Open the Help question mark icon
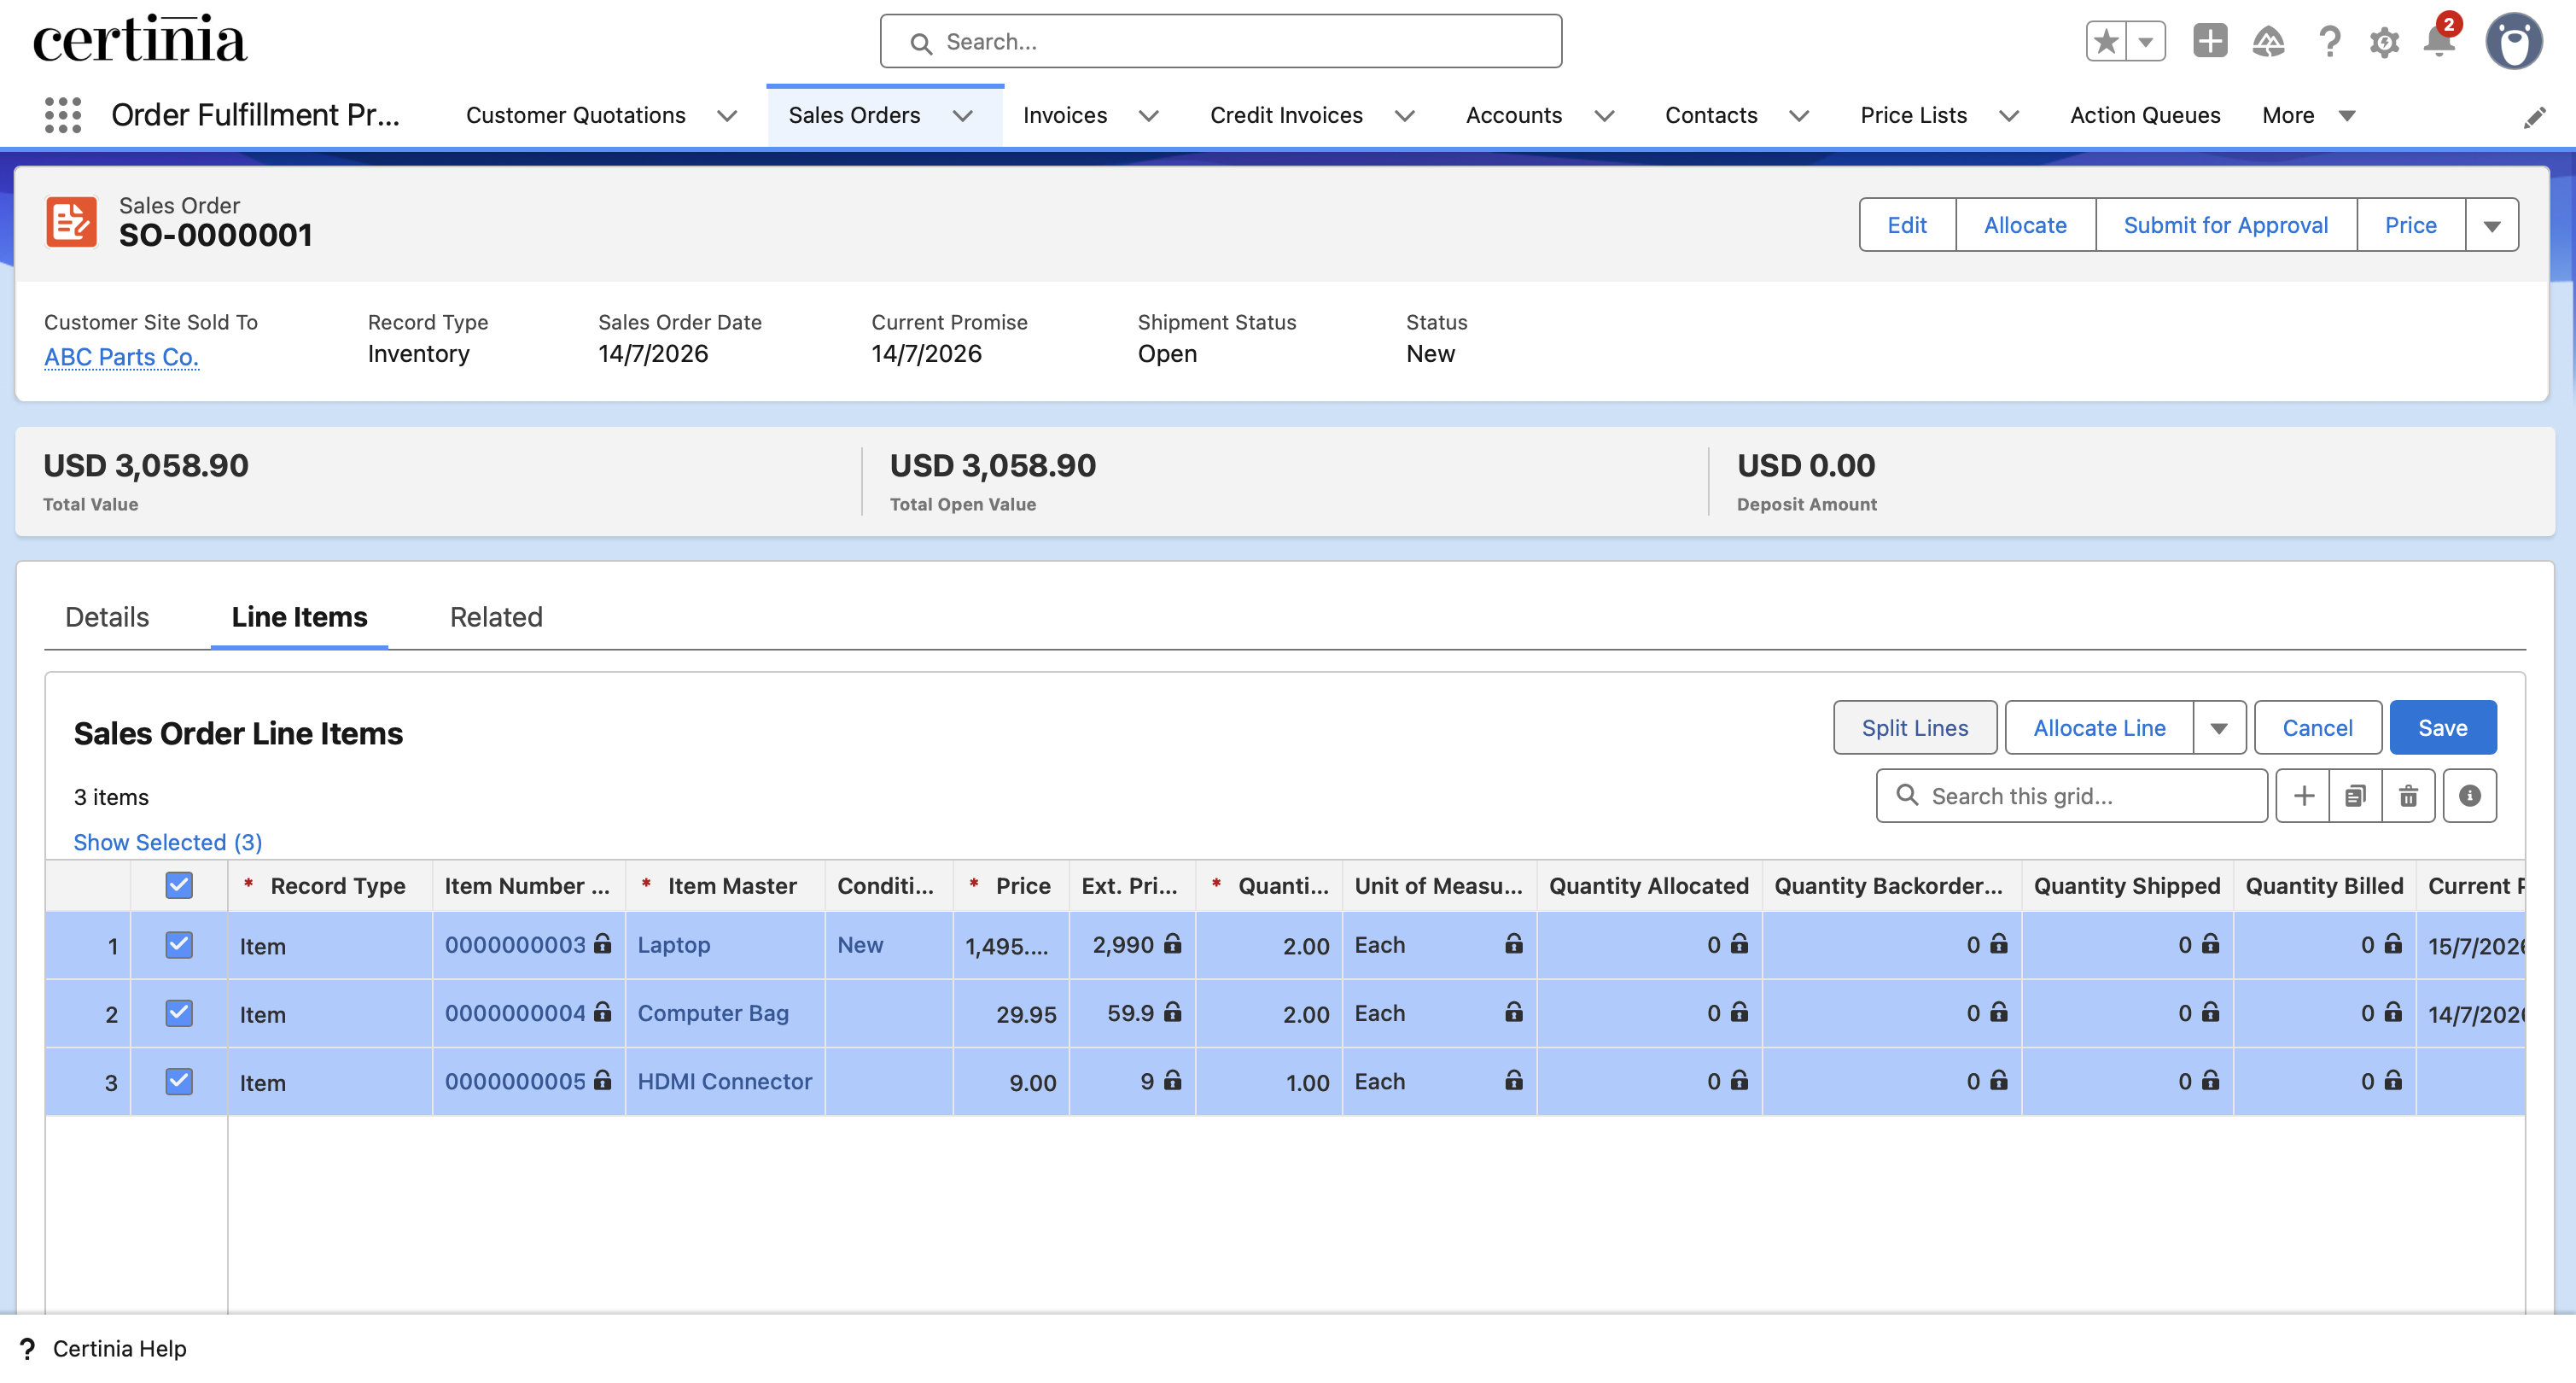Viewport: 2576px width, 1383px height. point(2329,41)
